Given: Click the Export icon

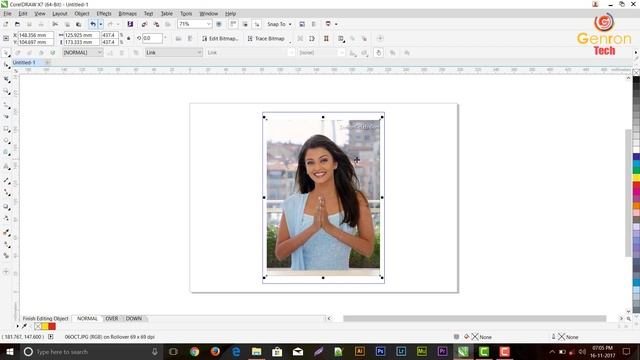Looking at the screenshot, I should [x=156, y=24].
